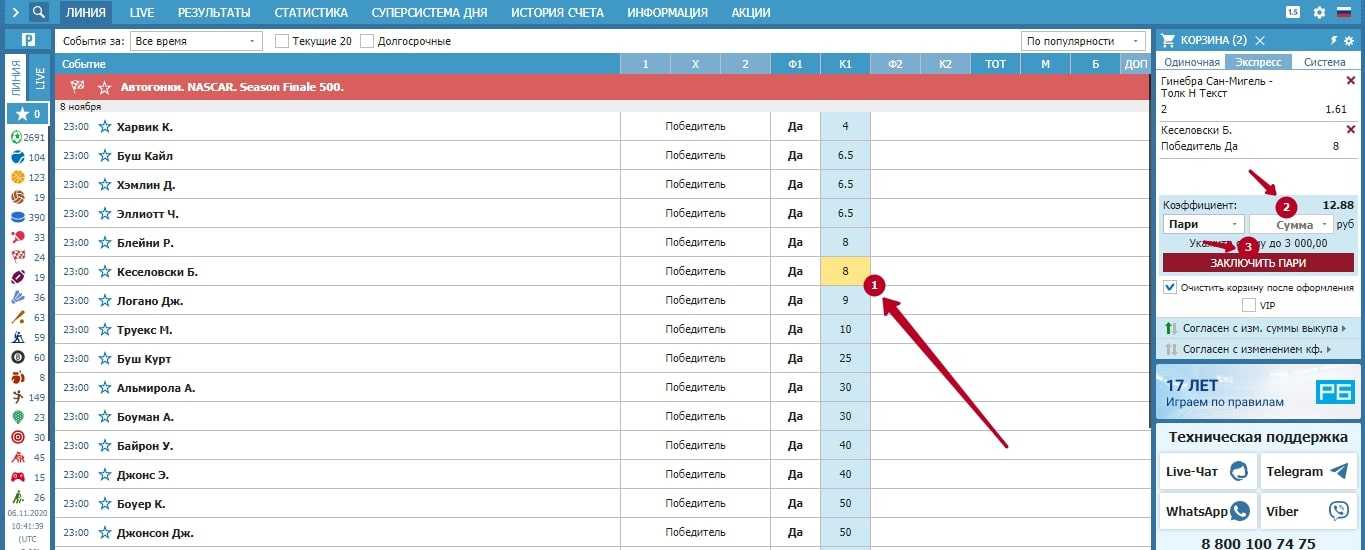Select the darts target icon with 30 events
Screen dimensions: 1365x550
[18, 437]
